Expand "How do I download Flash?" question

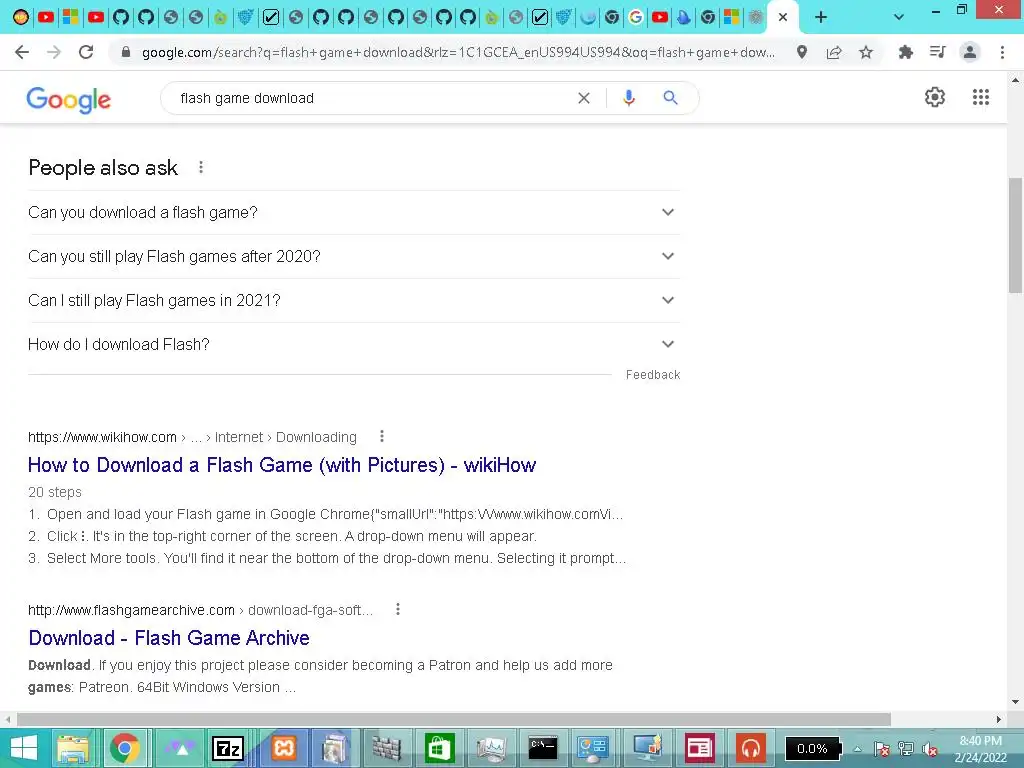pos(354,344)
